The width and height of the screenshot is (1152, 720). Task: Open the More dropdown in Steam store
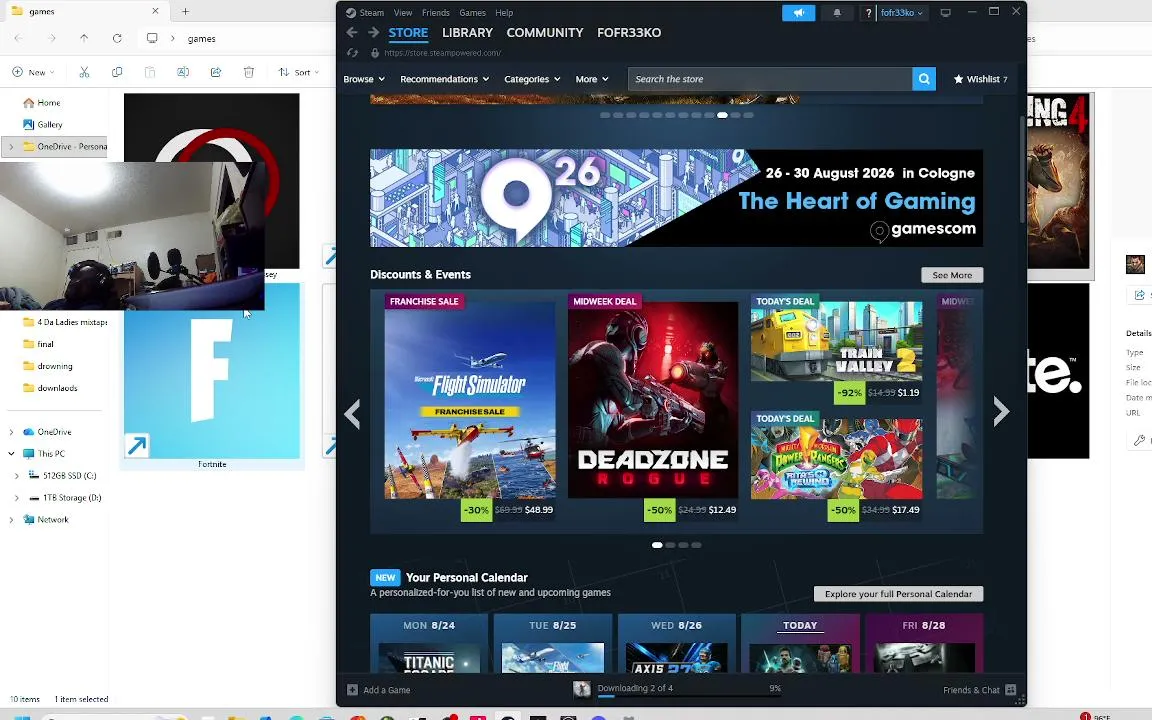(591, 79)
